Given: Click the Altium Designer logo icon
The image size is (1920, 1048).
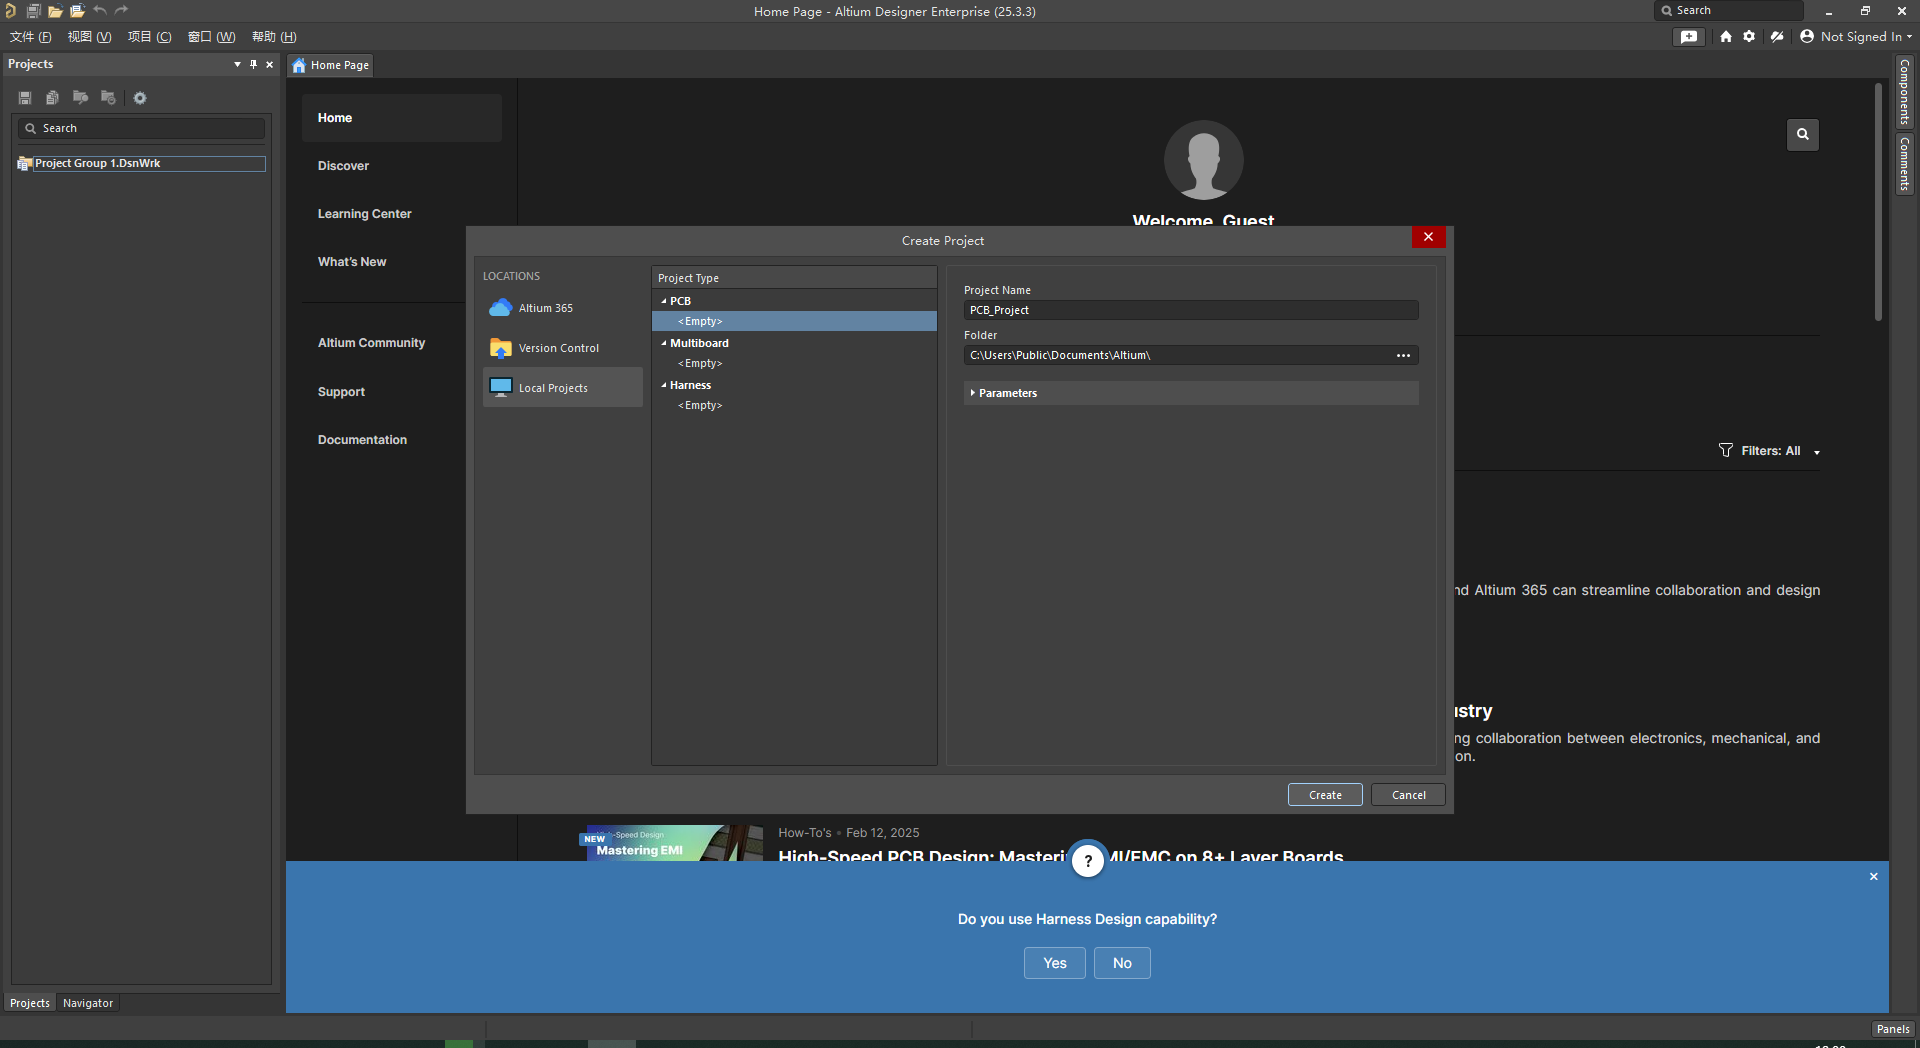Looking at the screenshot, I should coord(10,11).
